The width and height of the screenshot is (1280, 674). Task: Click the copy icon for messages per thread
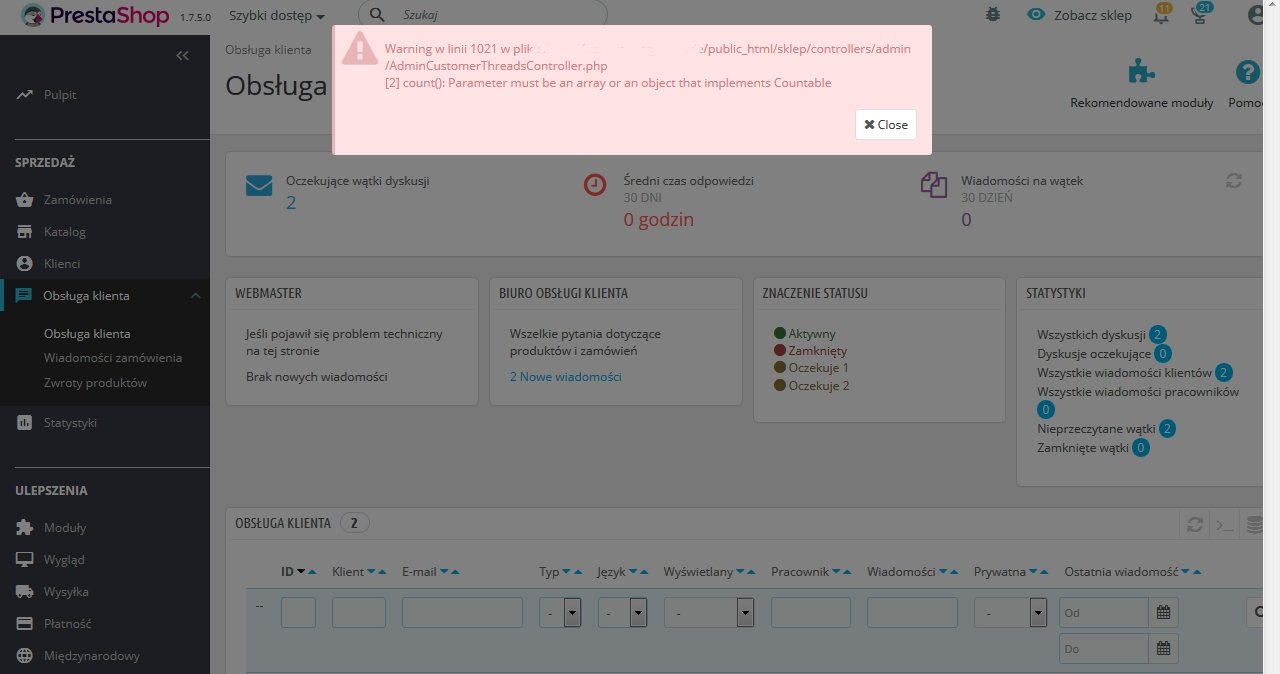[x=933, y=185]
